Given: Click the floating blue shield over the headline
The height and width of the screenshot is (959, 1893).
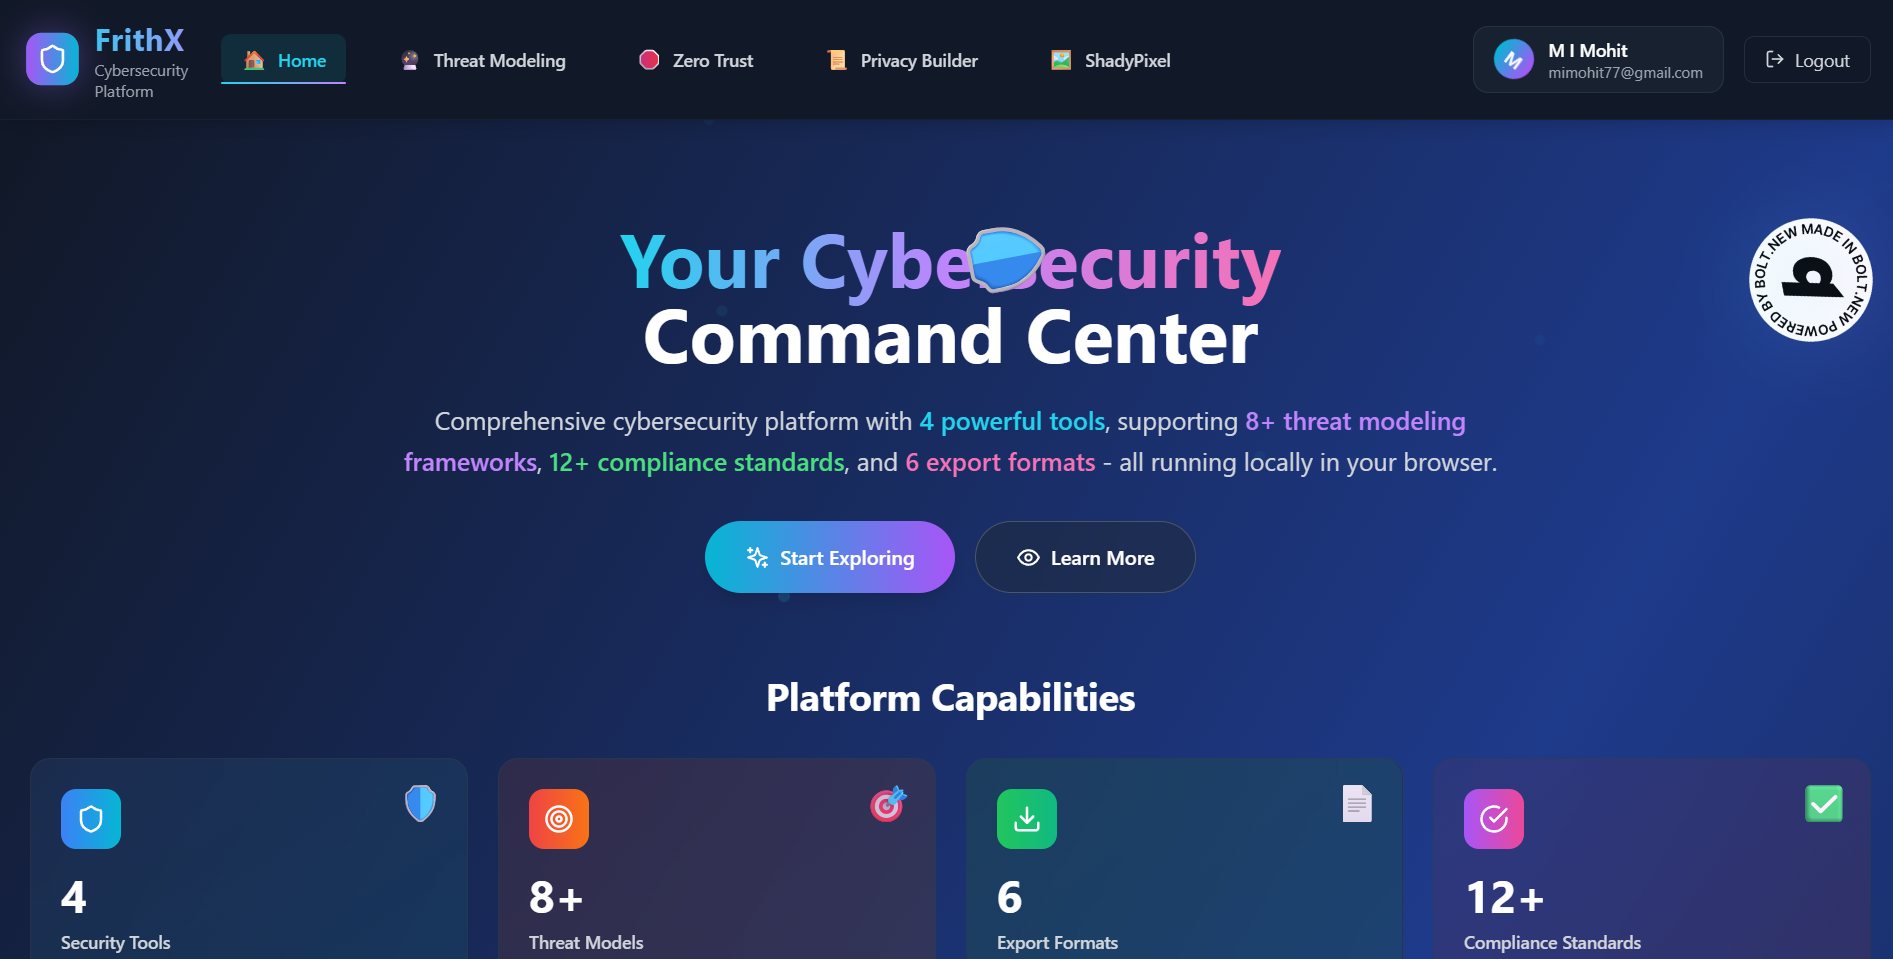Looking at the screenshot, I should point(1006,260).
